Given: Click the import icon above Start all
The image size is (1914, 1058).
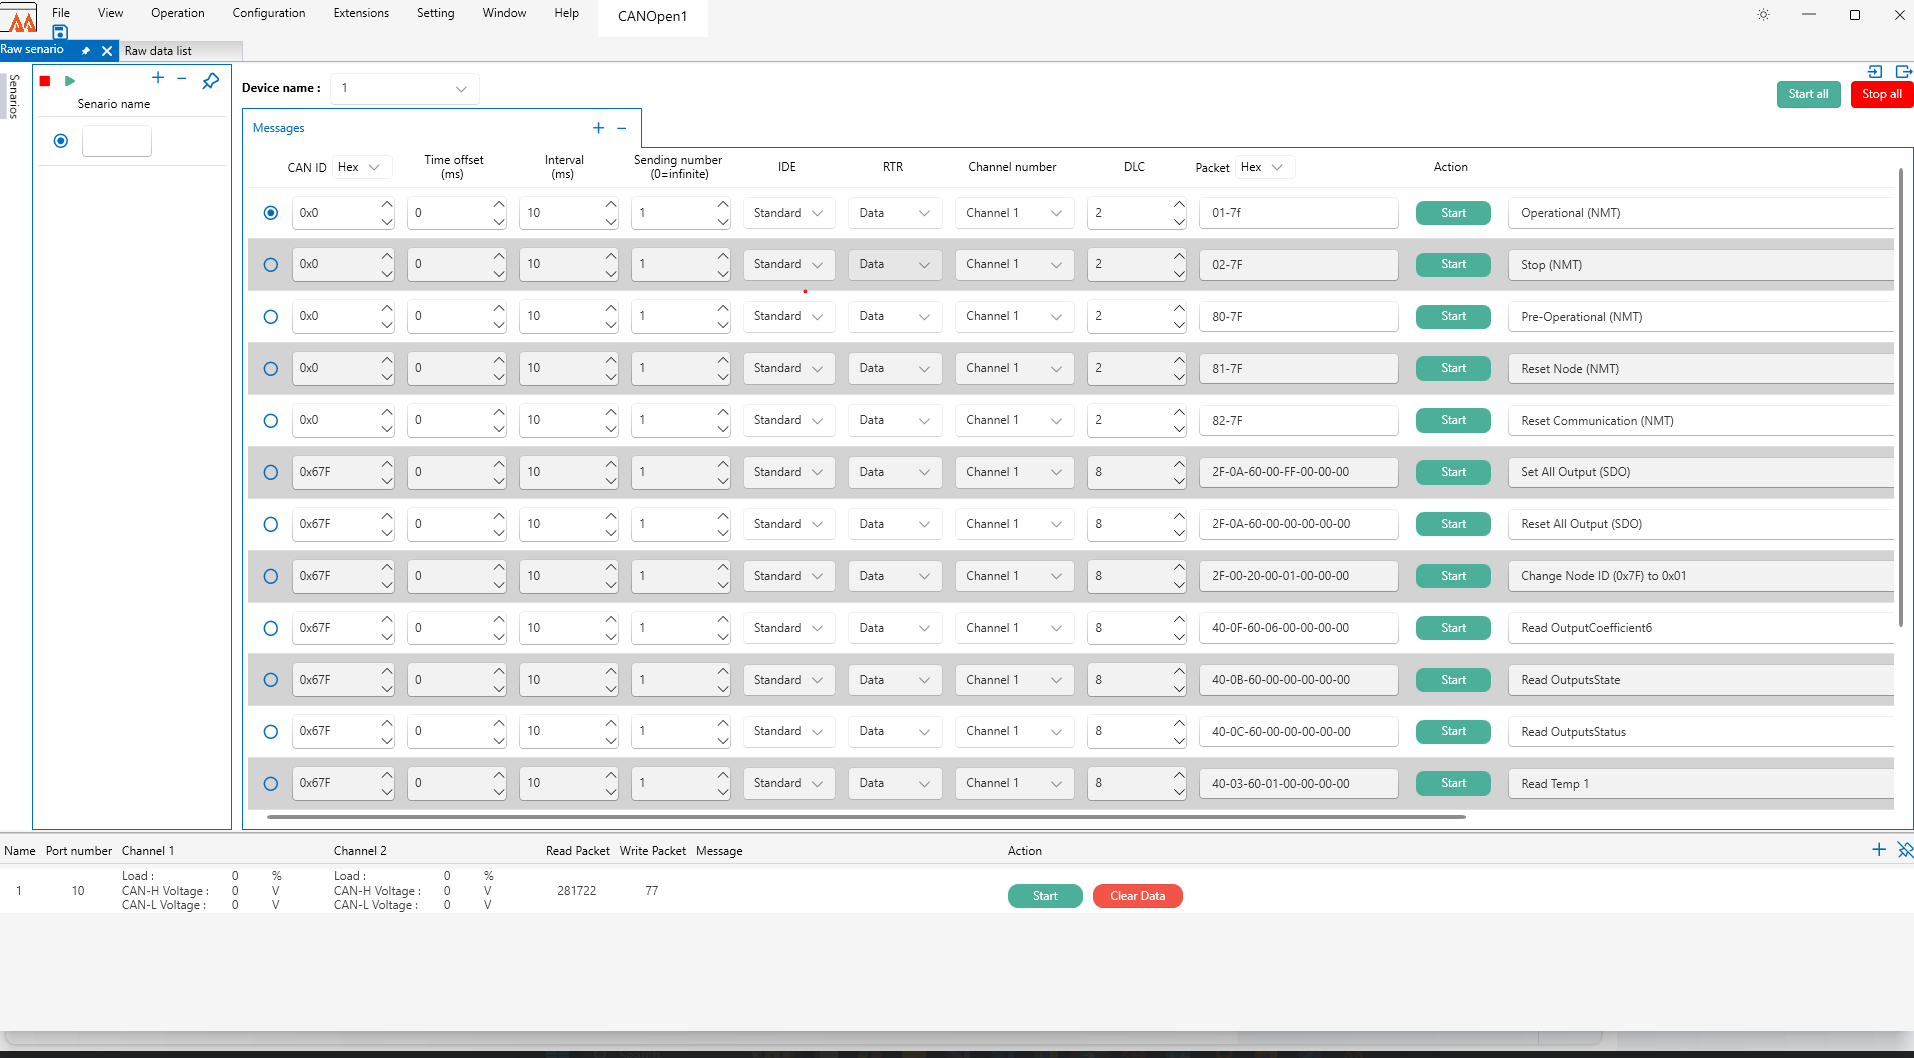Looking at the screenshot, I should tap(1875, 71).
